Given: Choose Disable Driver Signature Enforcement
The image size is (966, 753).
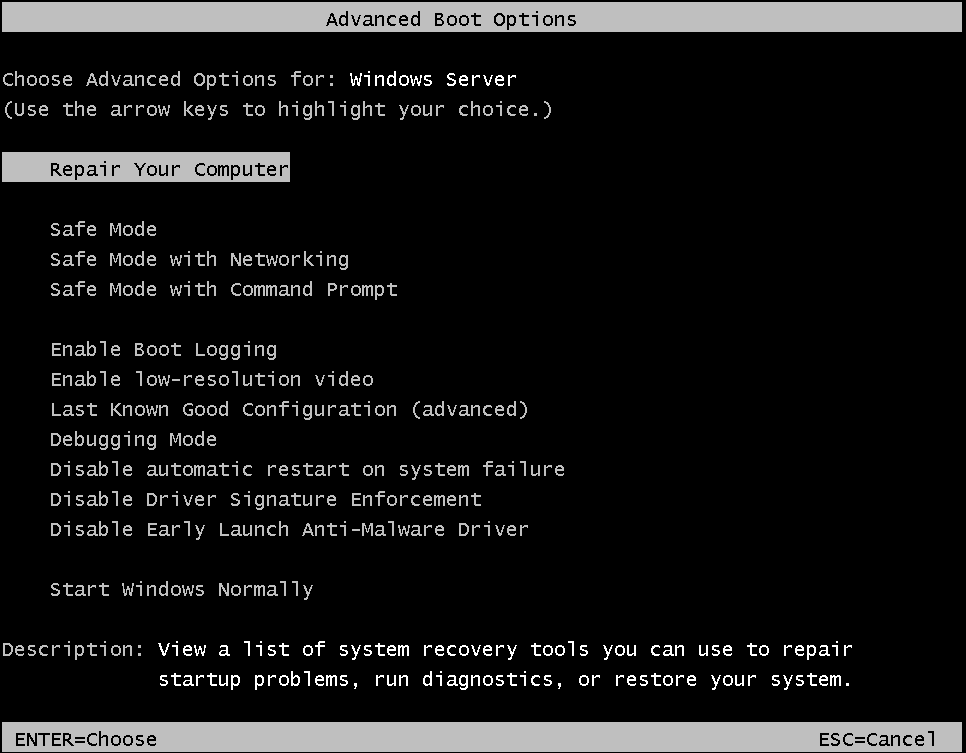Looking at the screenshot, I should (265, 499).
